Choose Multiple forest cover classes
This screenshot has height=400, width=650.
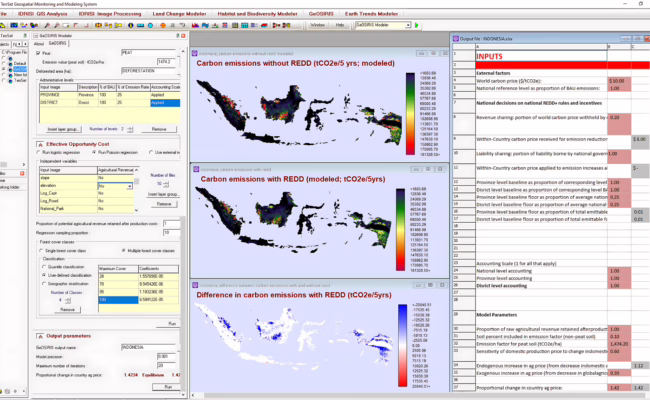coord(124,251)
